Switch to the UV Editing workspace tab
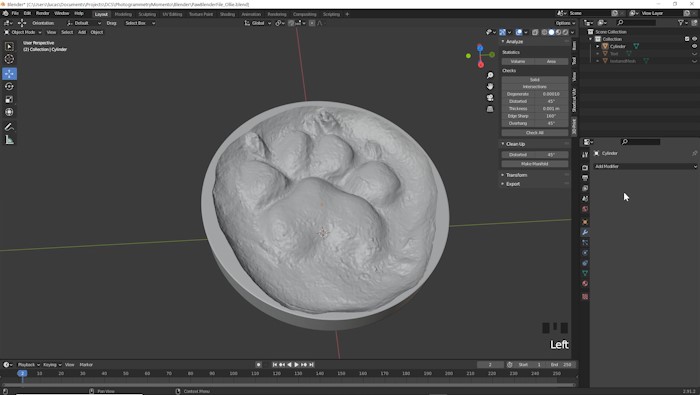Image resolution: width=700 pixels, height=395 pixels. [172, 14]
